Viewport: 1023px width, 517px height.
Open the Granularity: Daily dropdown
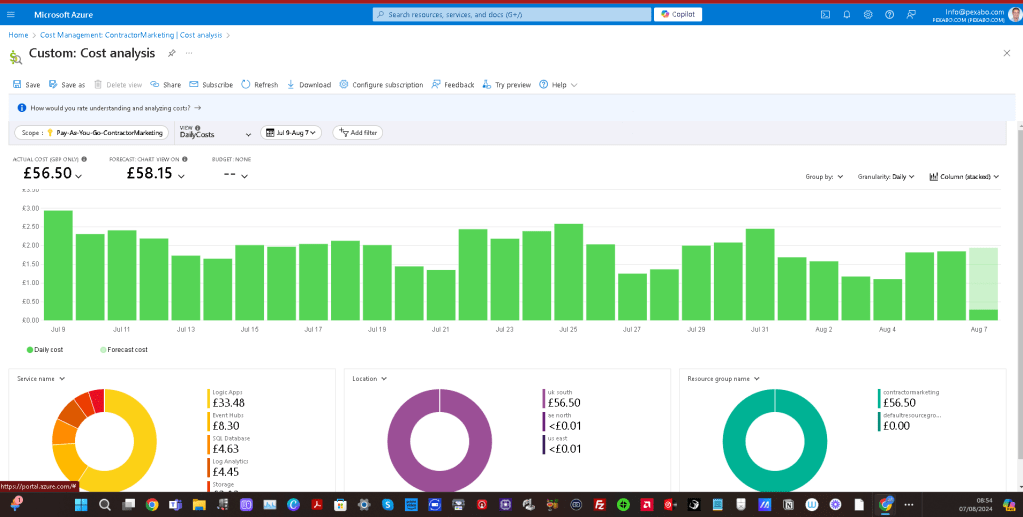coord(886,177)
